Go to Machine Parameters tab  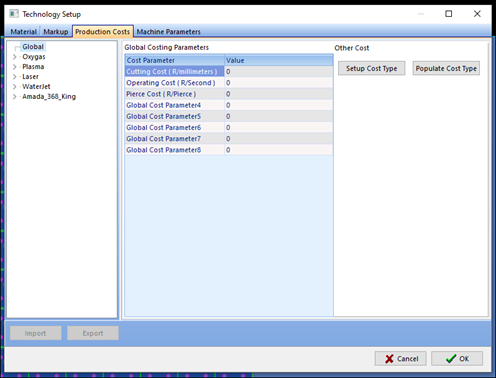[x=169, y=32]
